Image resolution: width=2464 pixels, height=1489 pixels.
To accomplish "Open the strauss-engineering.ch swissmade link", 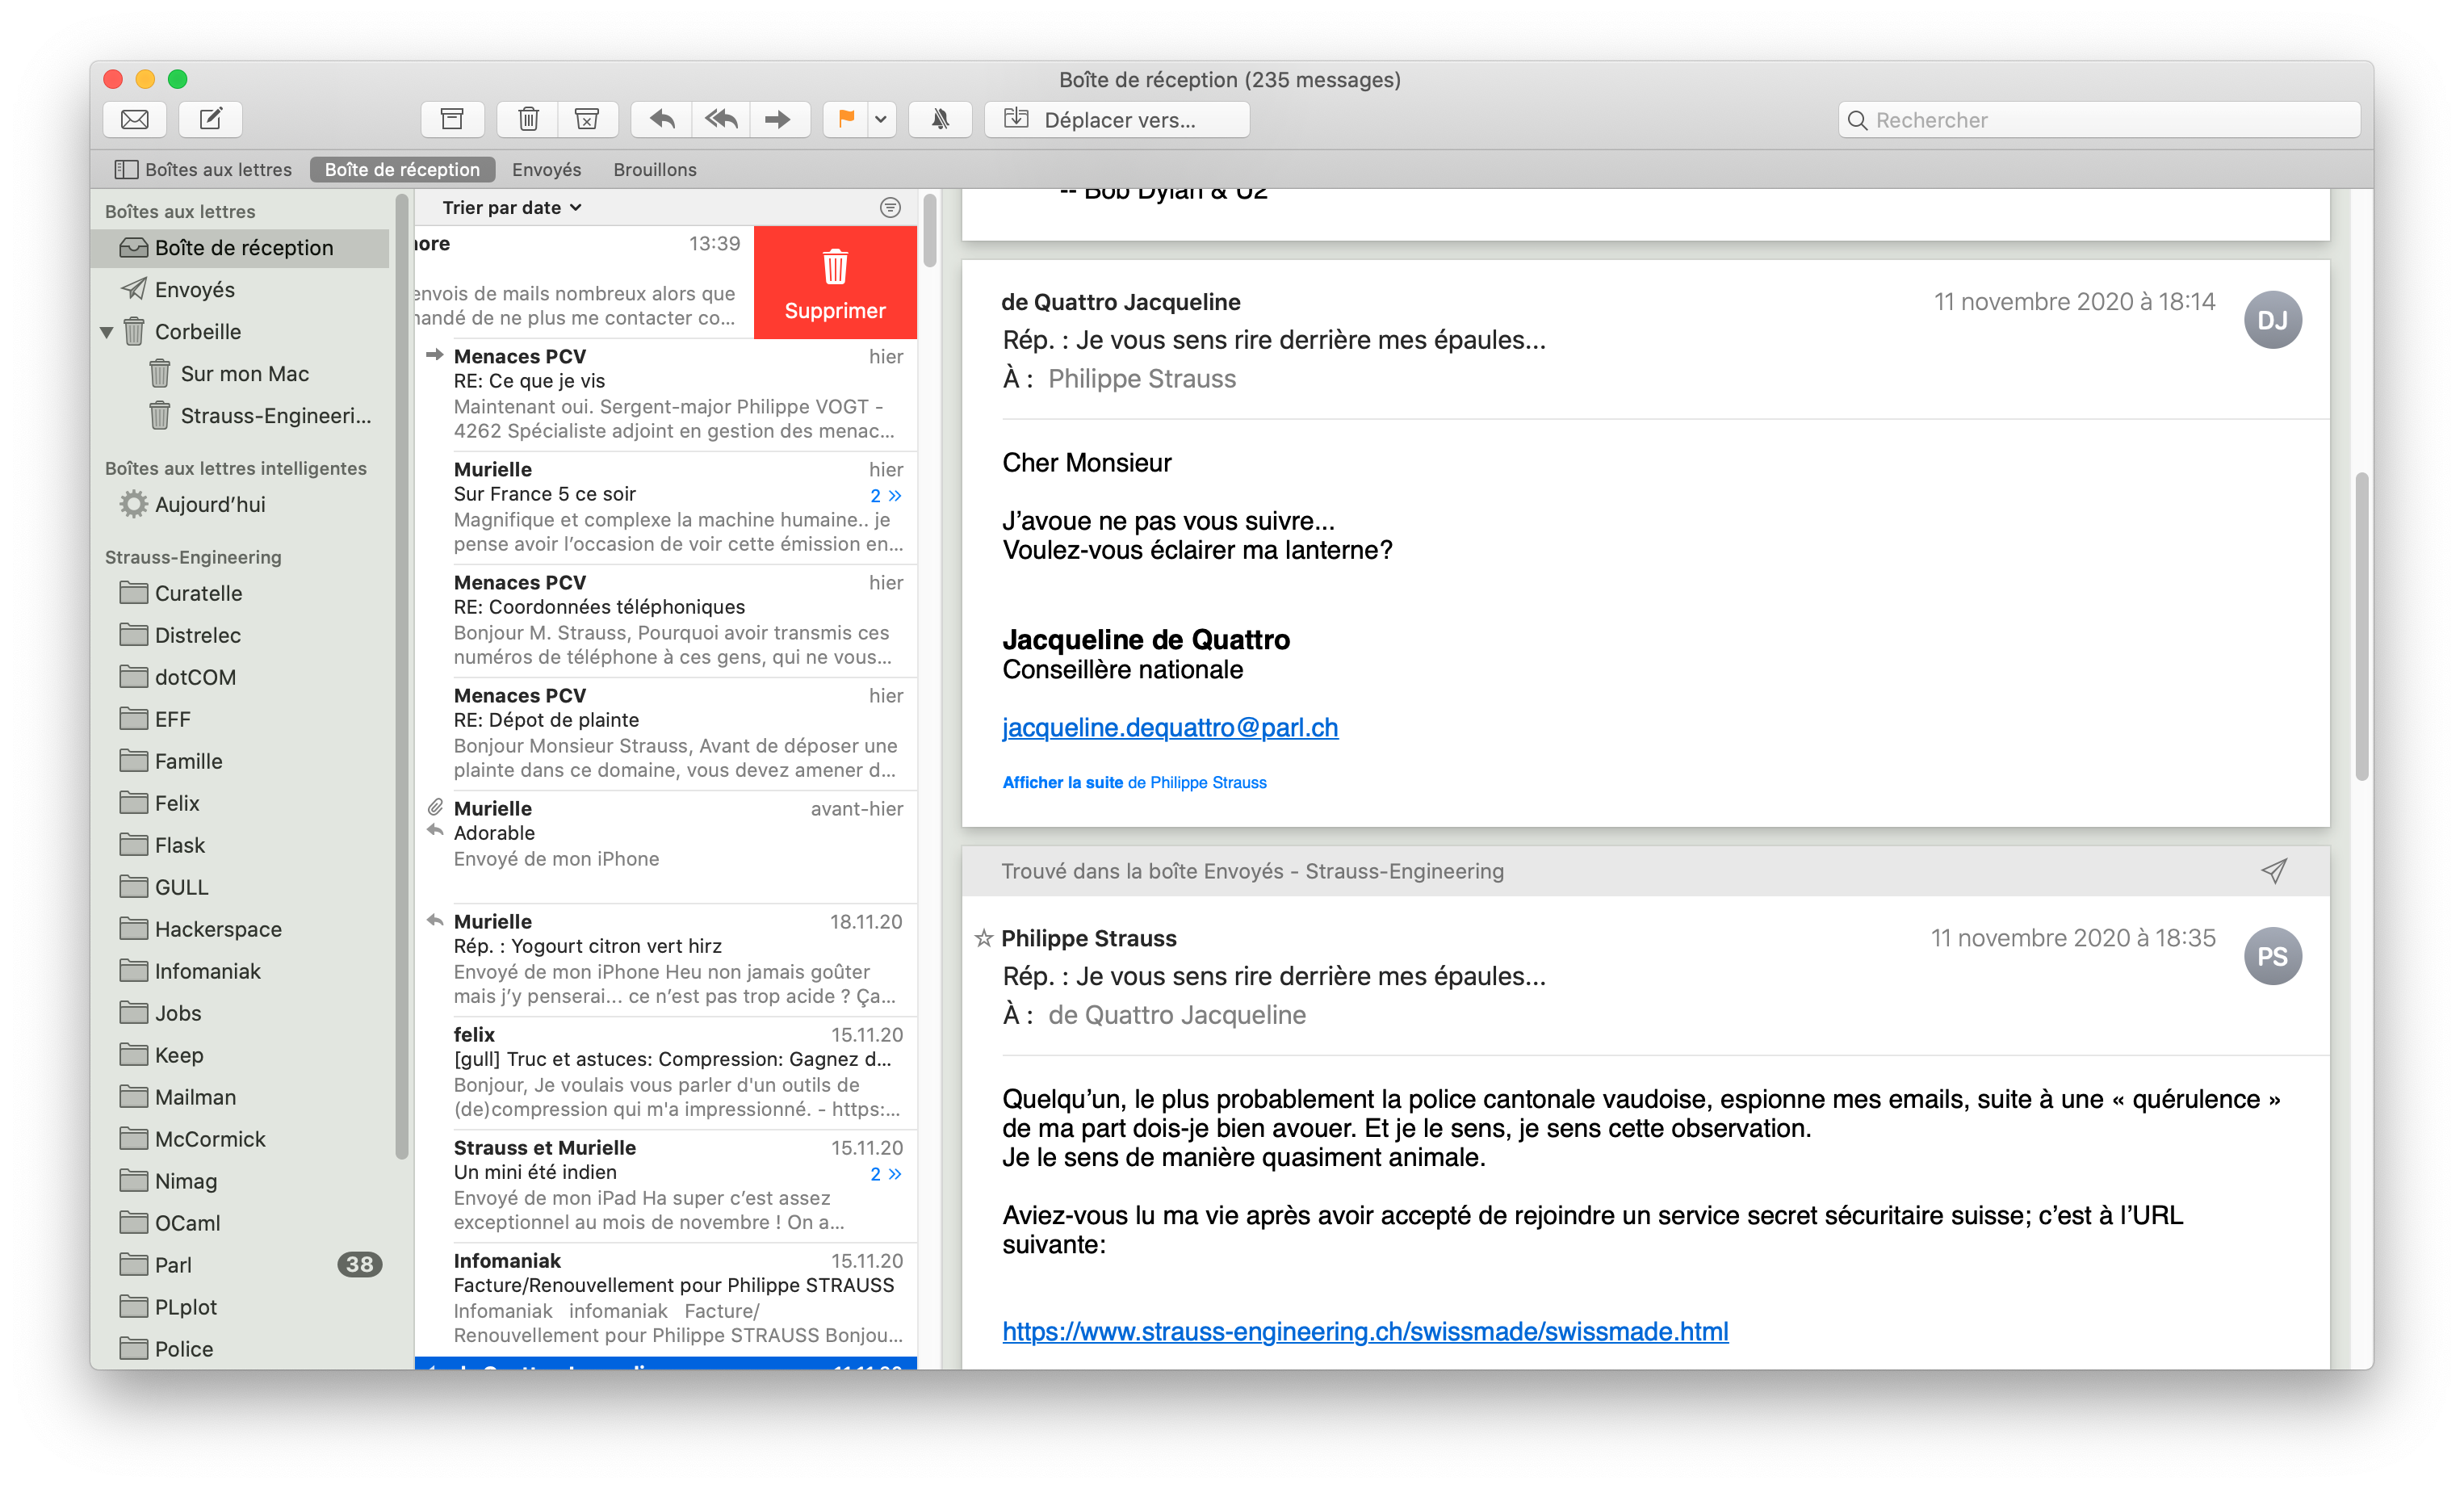I will click(1365, 1332).
